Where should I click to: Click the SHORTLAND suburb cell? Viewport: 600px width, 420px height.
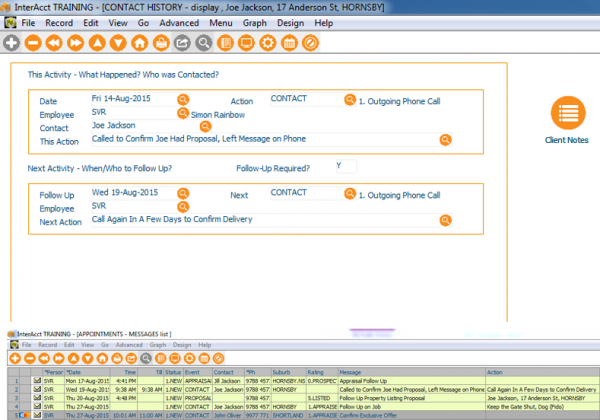coord(288,415)
